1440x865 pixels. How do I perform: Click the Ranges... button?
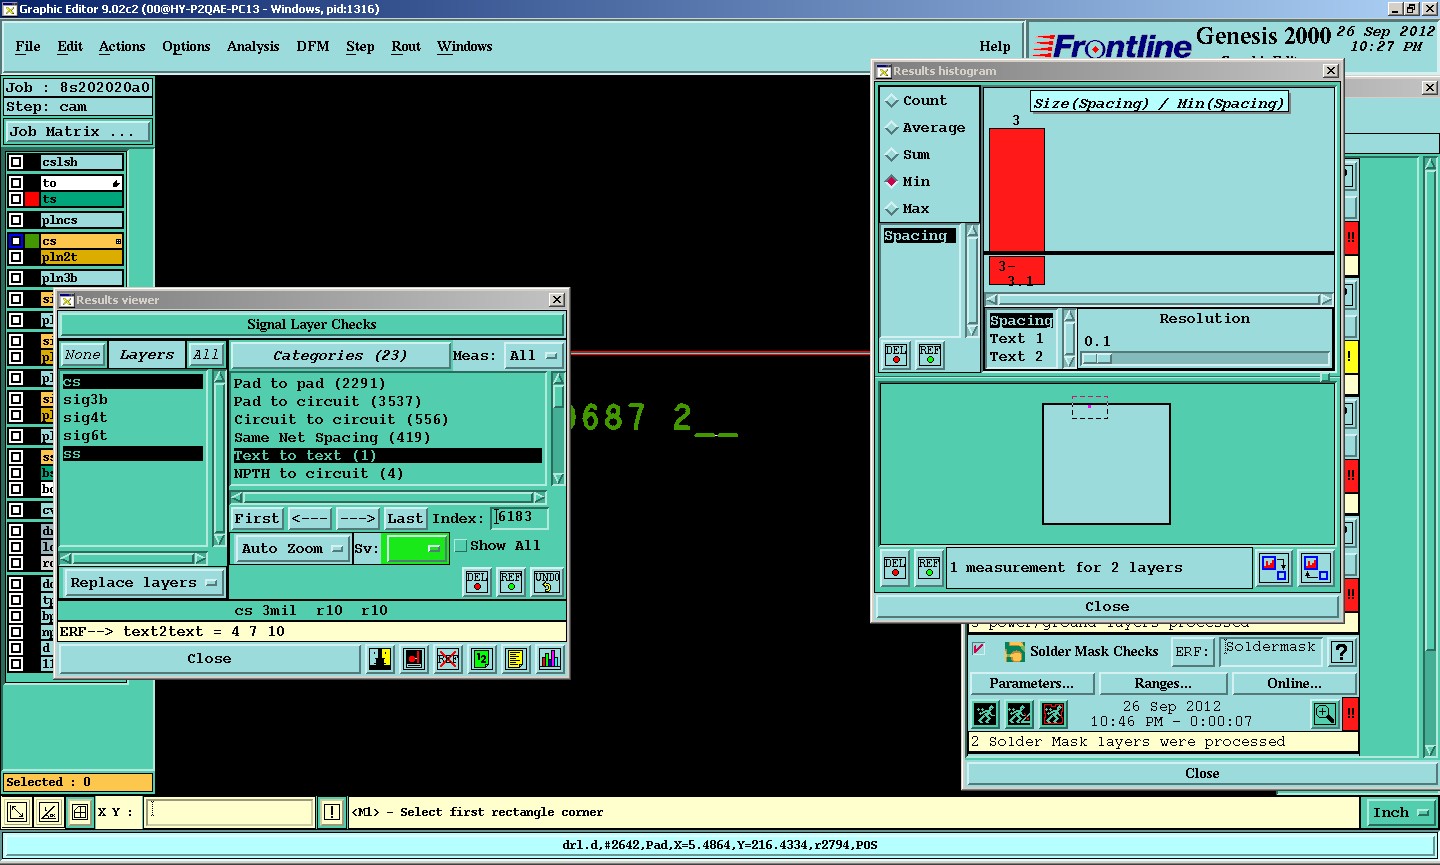coord(1163,684)
